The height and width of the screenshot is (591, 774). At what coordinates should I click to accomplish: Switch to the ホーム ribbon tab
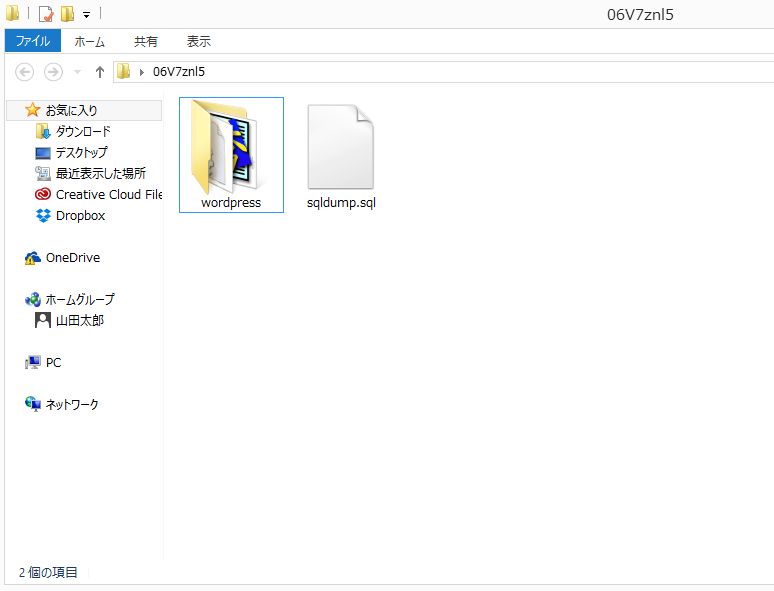click(89, 41)
